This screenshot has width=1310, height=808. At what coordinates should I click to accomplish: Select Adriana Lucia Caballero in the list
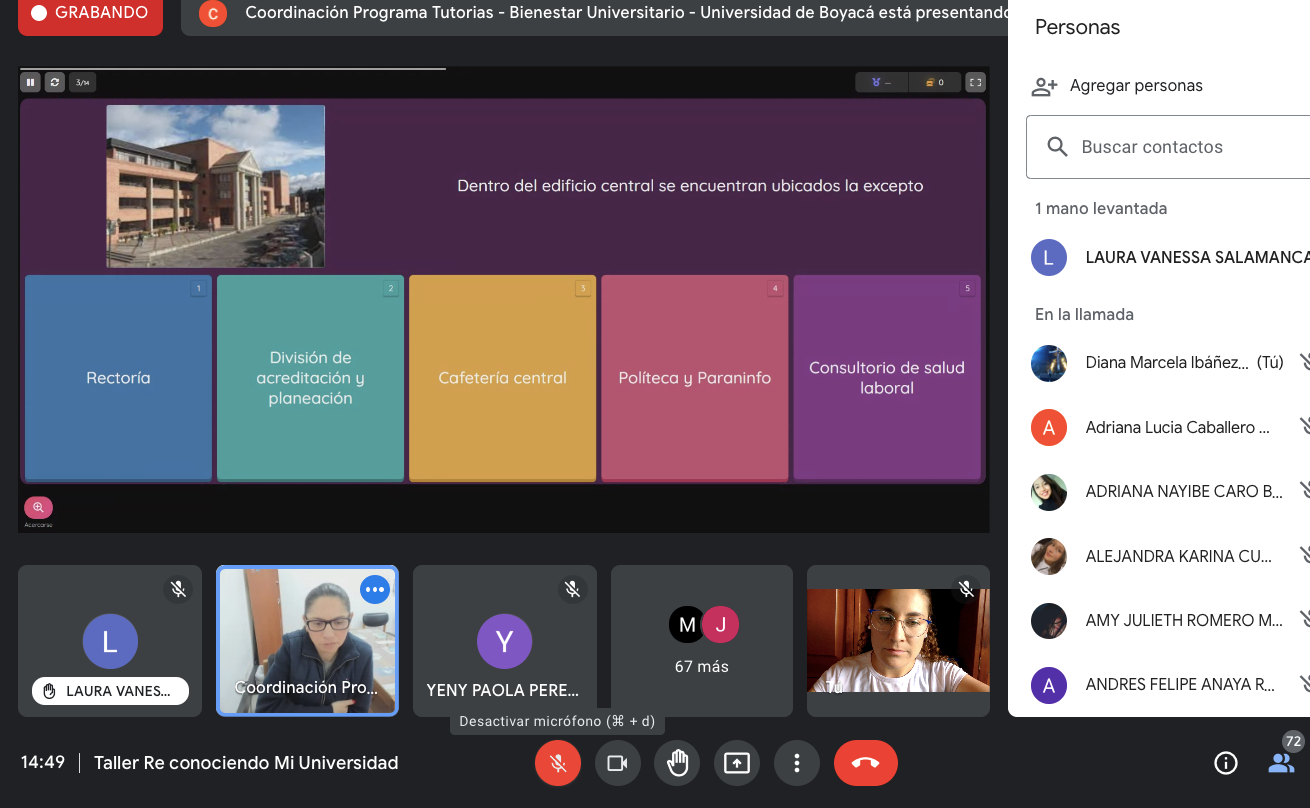coord(1176,428)
